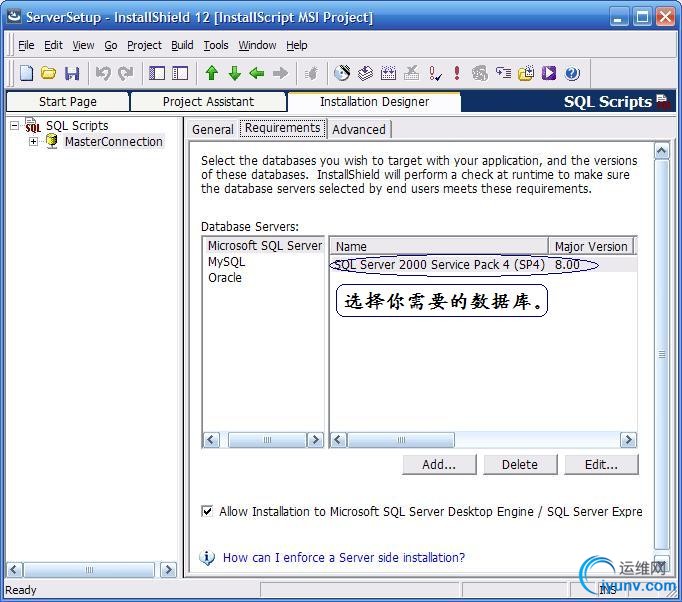Go down with the green down arrow
Viewport: 682px width, 602px height.
[234, 73]
